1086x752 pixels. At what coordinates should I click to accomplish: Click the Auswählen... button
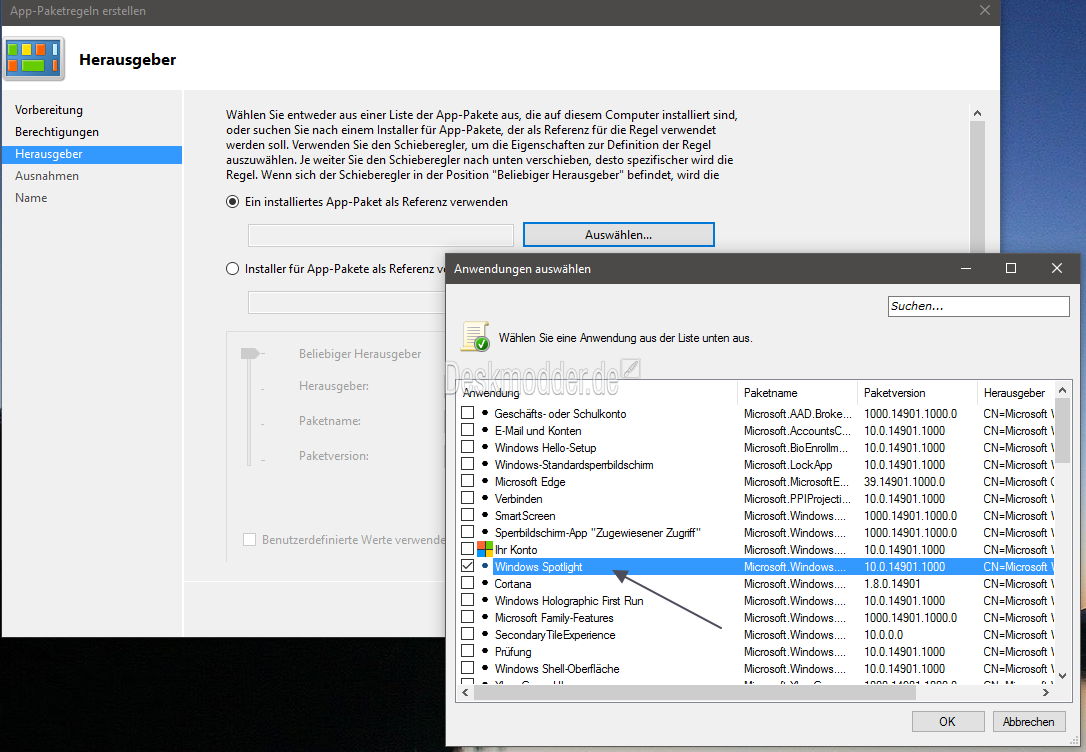pos(618,235)
